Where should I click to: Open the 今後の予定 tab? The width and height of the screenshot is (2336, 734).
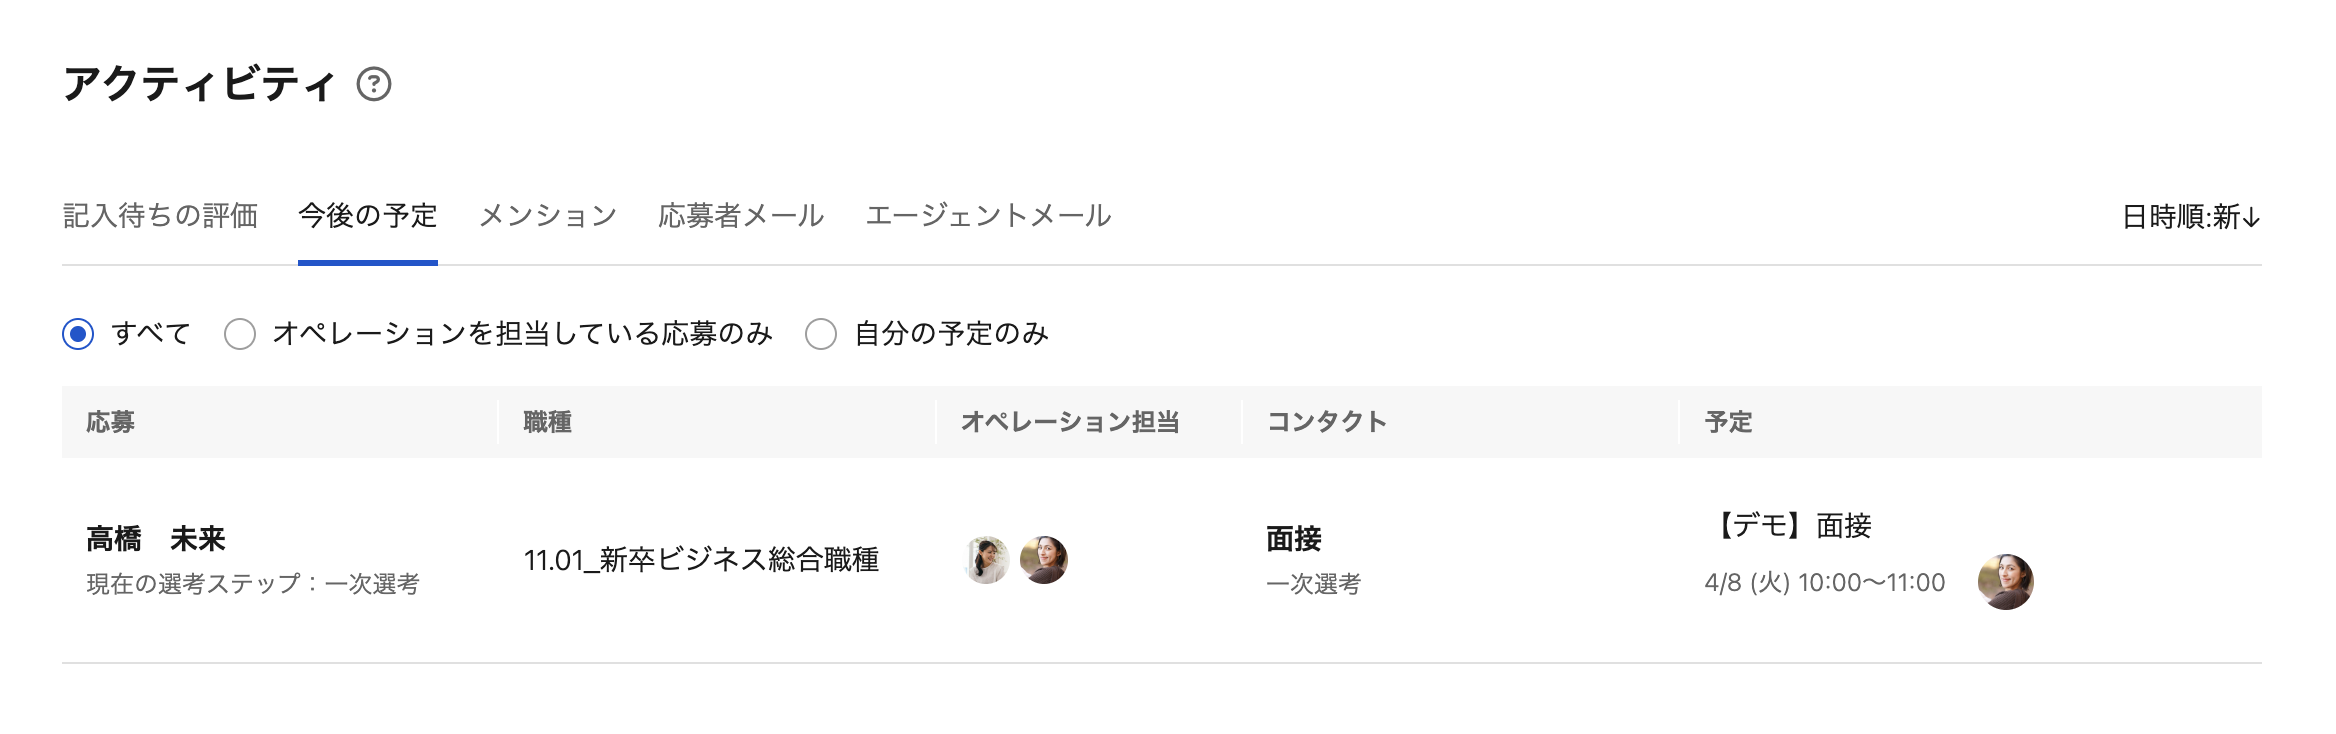pyautogui.click(x=367, y=216)
